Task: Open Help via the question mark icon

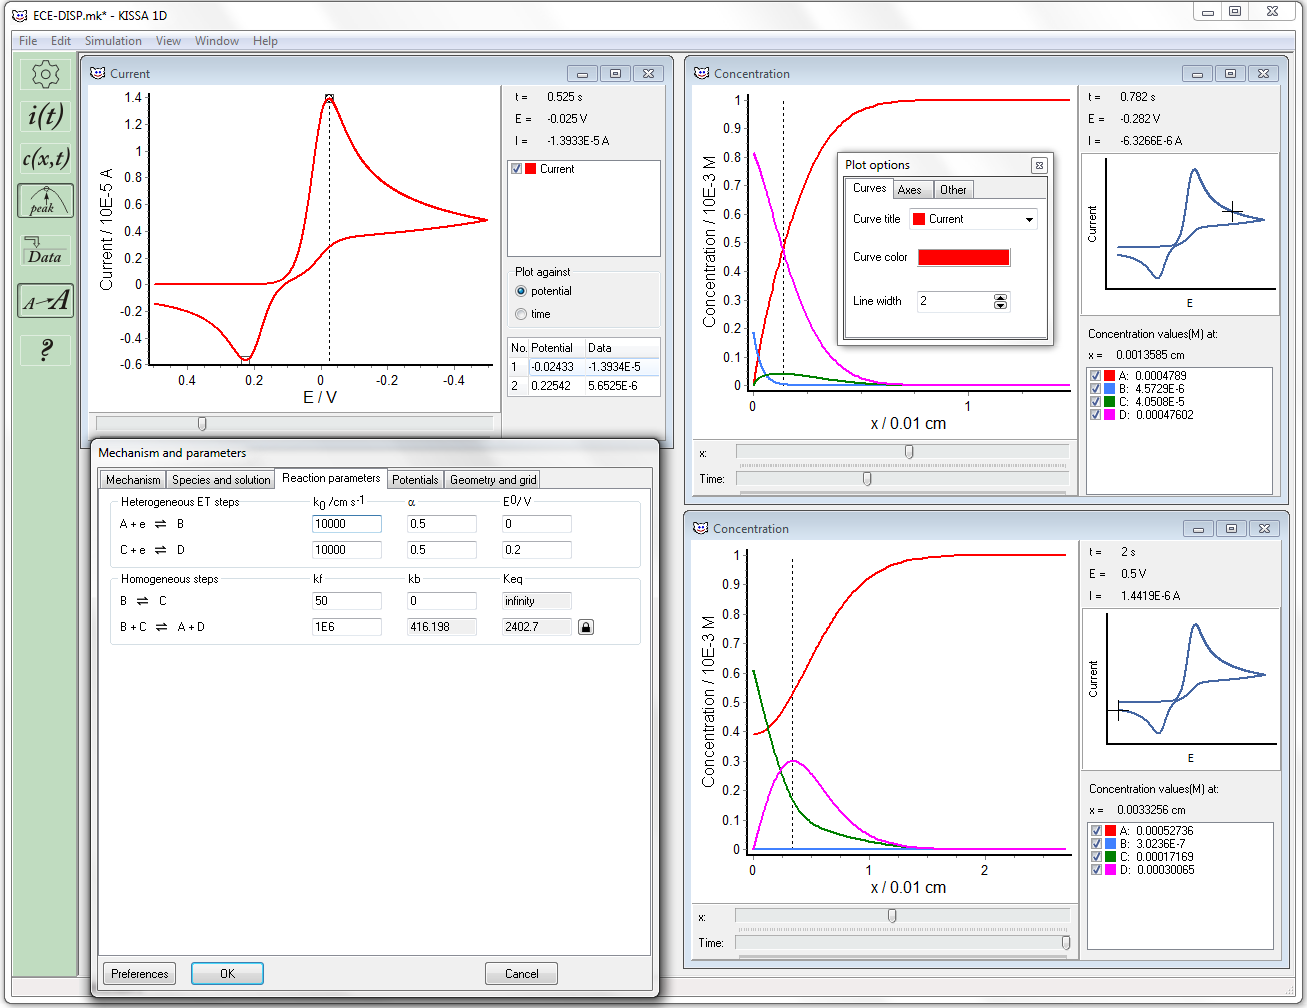Action: point(44,350)
